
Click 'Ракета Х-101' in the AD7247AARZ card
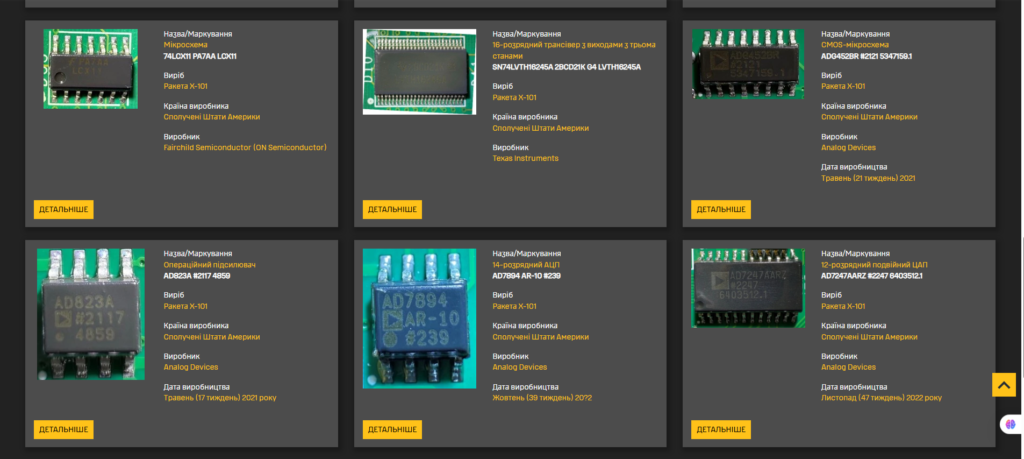pos(843,306)
